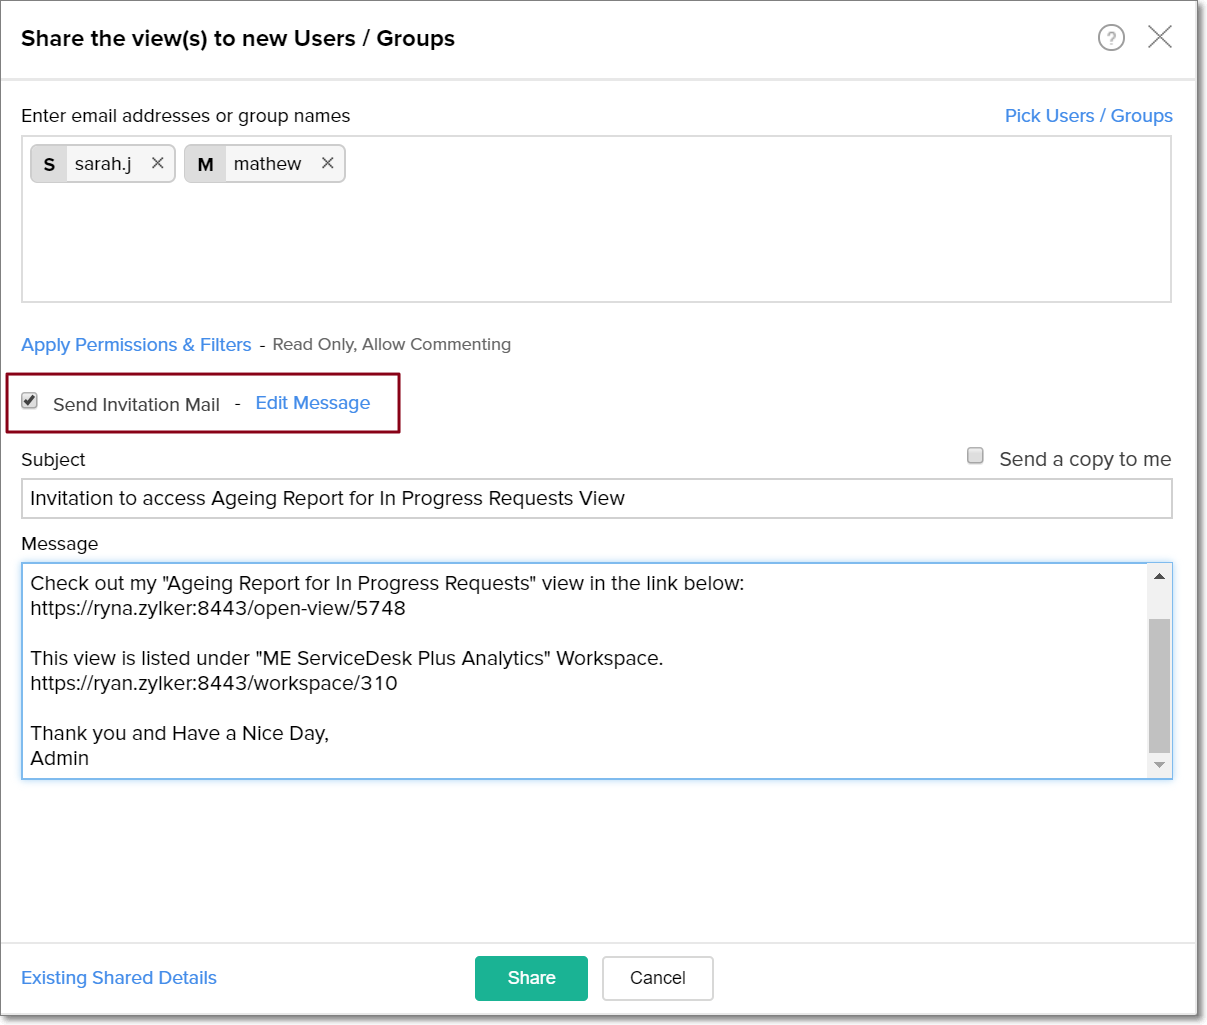View Existing Shared Details

[119, 978]
